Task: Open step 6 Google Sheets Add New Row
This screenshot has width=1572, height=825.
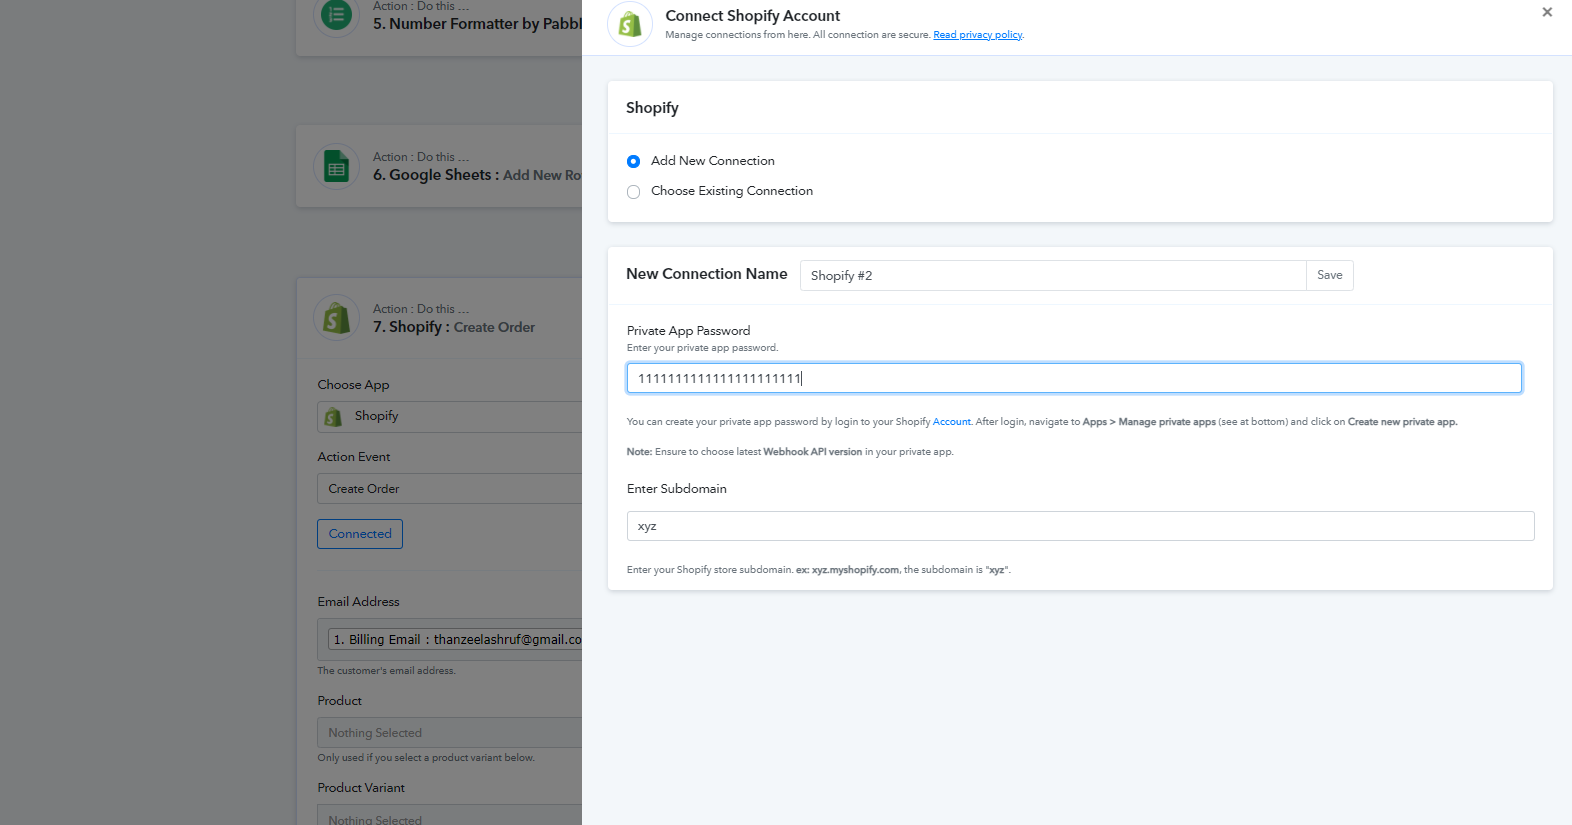Action: [477, 175]
